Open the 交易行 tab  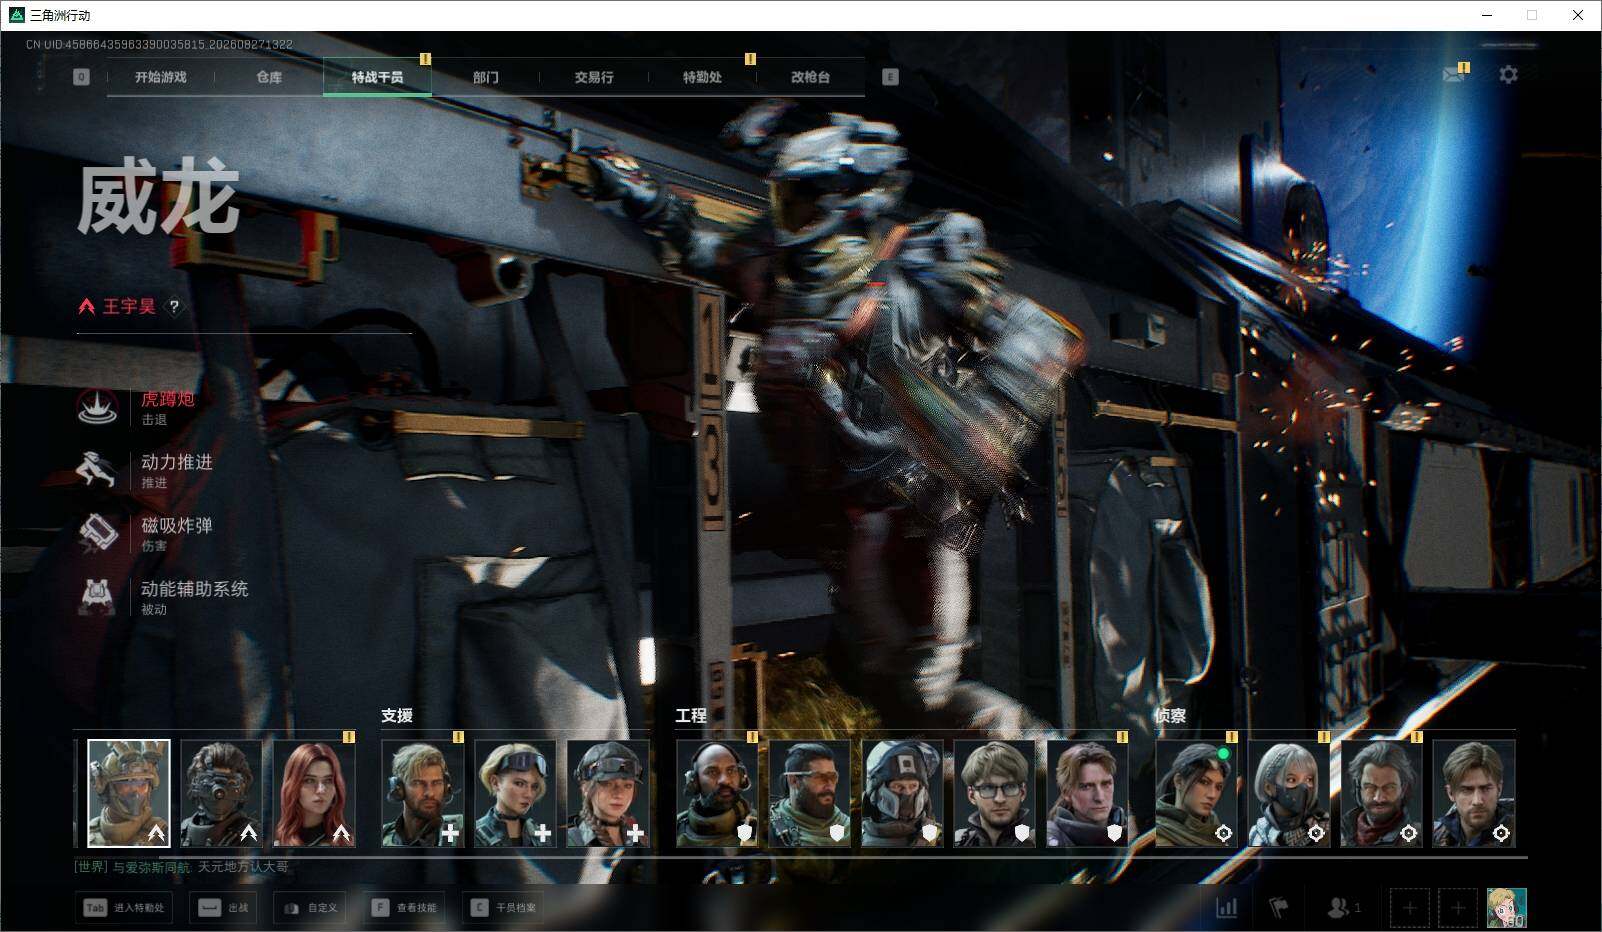pyautogui.click(x=594, y=77)
